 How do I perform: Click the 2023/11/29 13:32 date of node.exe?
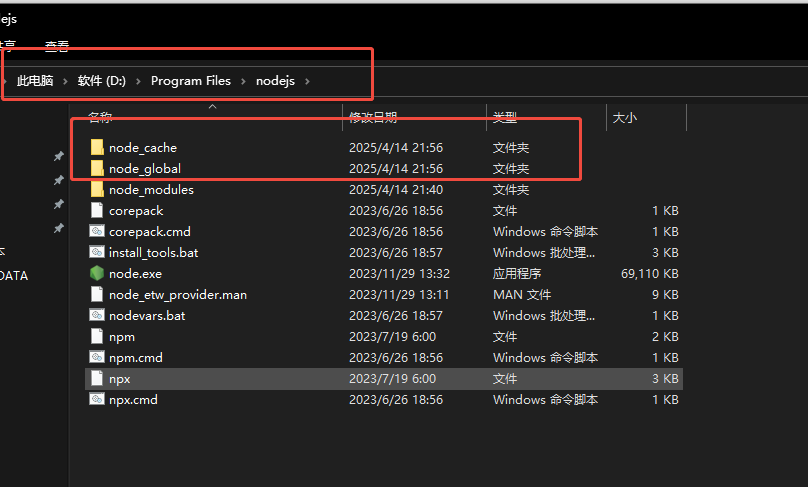[x=399, y=274]
